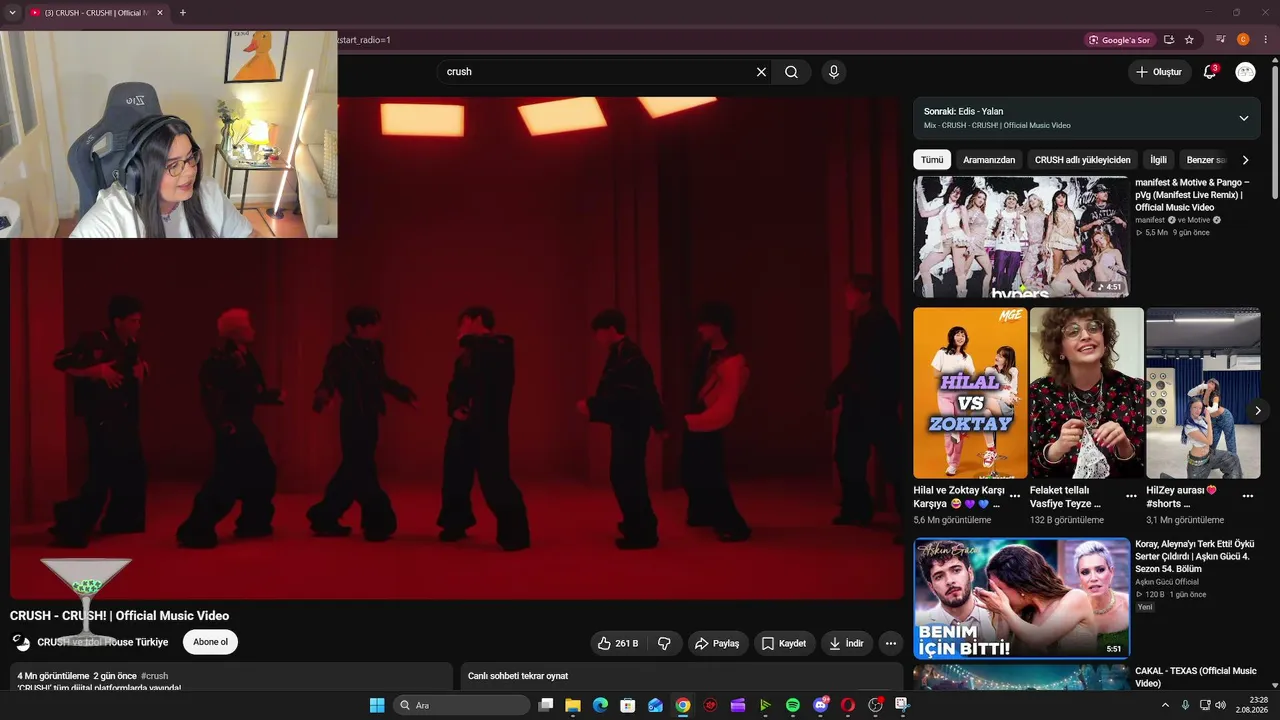Click the #crush hashtag link
This screenshot has width=1280, height=720.
point(155,676)
